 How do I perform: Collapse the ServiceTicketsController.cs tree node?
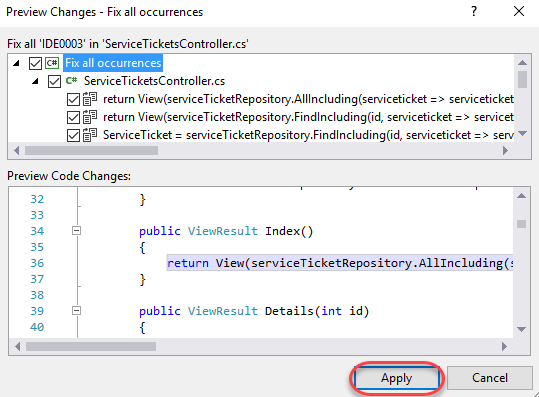tap(35, 81)
